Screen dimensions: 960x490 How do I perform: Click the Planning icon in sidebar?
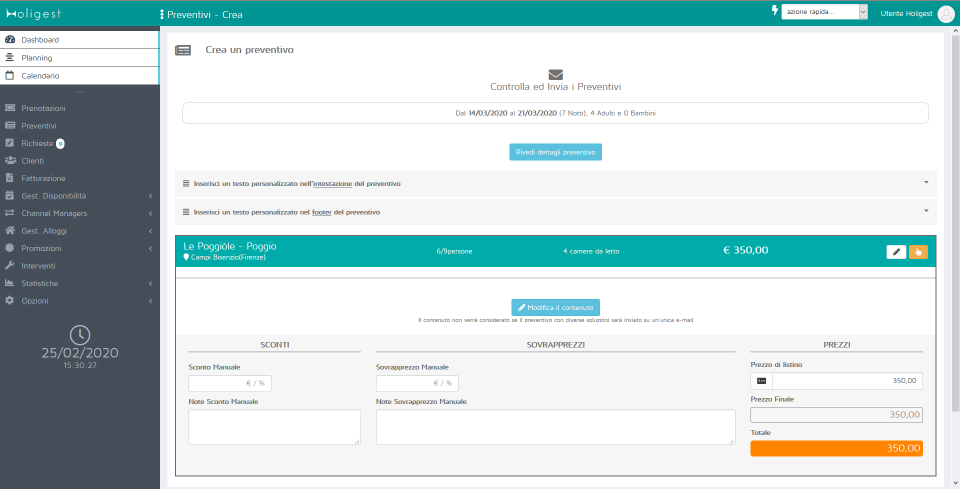point(9,58)
